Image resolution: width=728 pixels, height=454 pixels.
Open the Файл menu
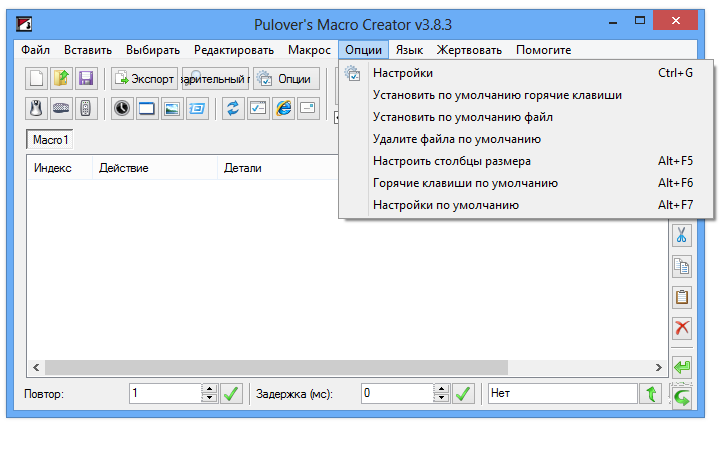point(35,50)
